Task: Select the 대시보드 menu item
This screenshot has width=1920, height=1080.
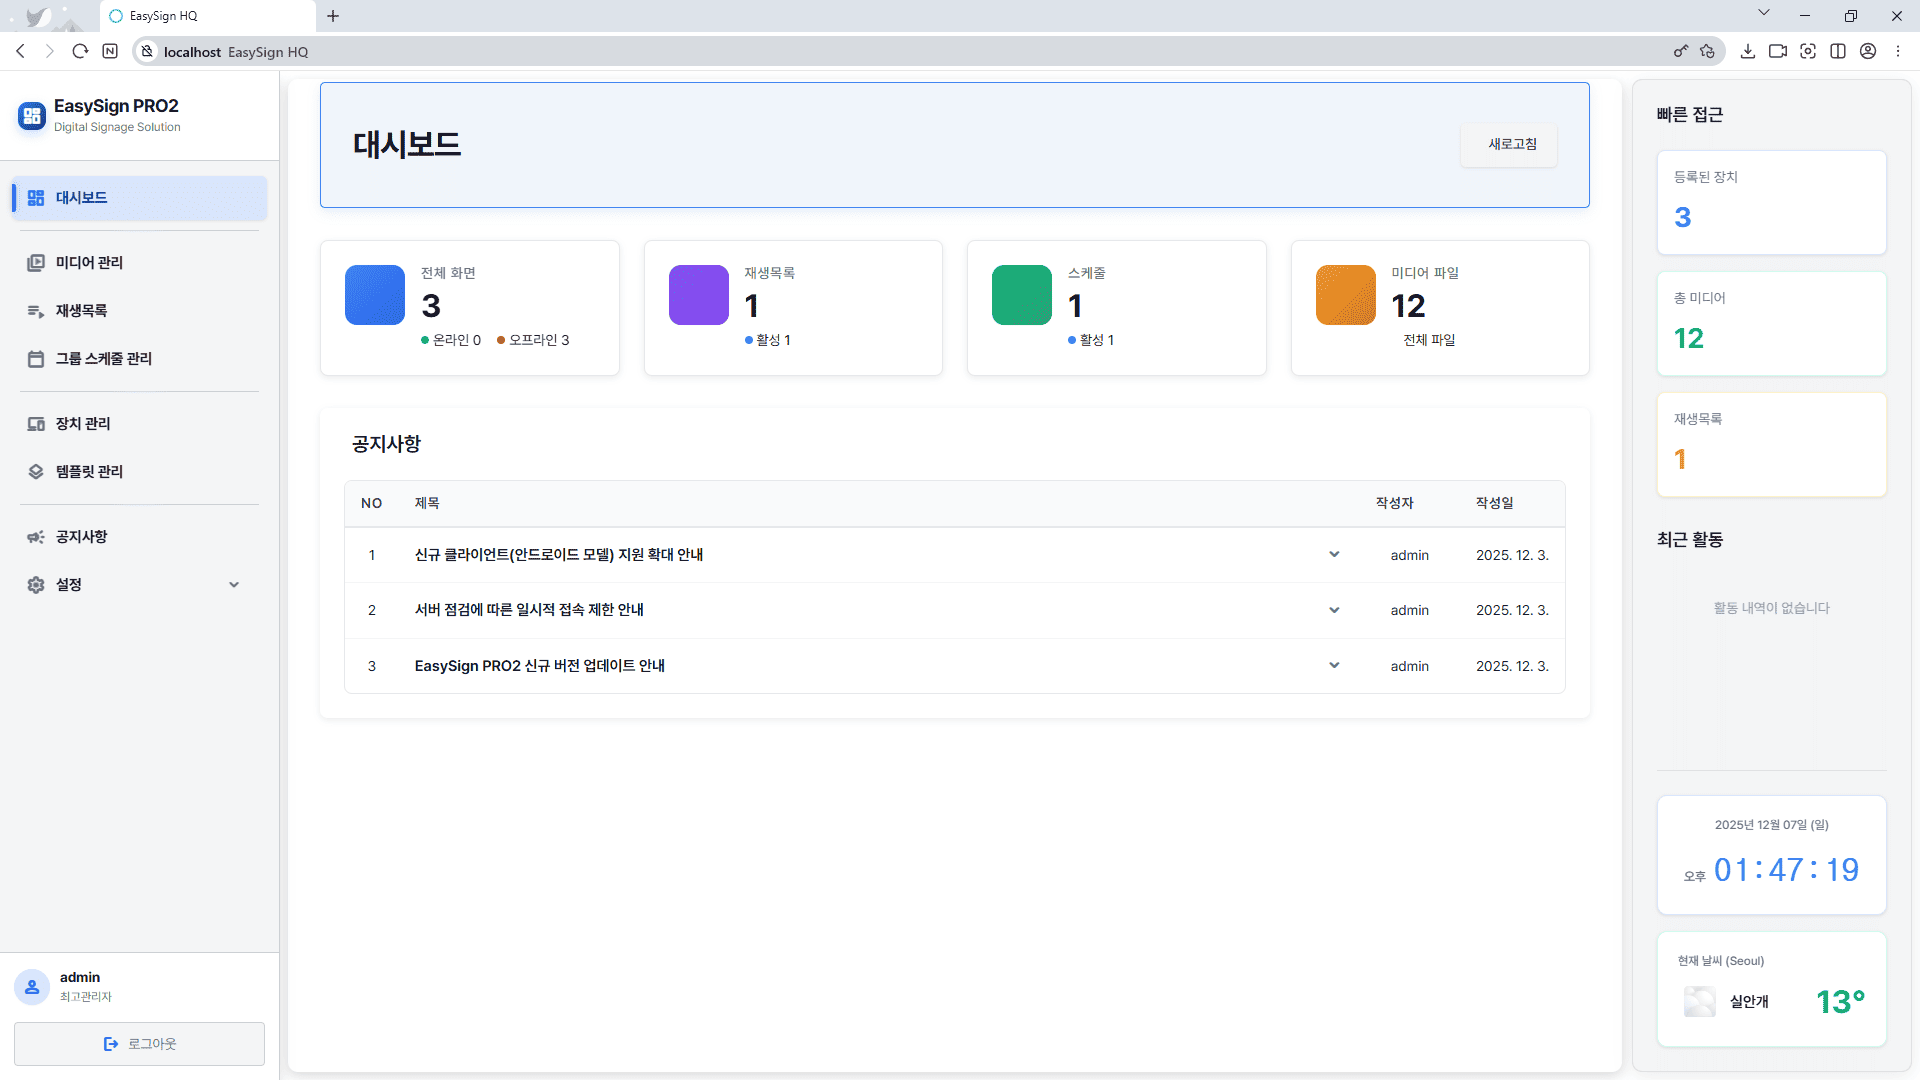Action: (140, 198)
